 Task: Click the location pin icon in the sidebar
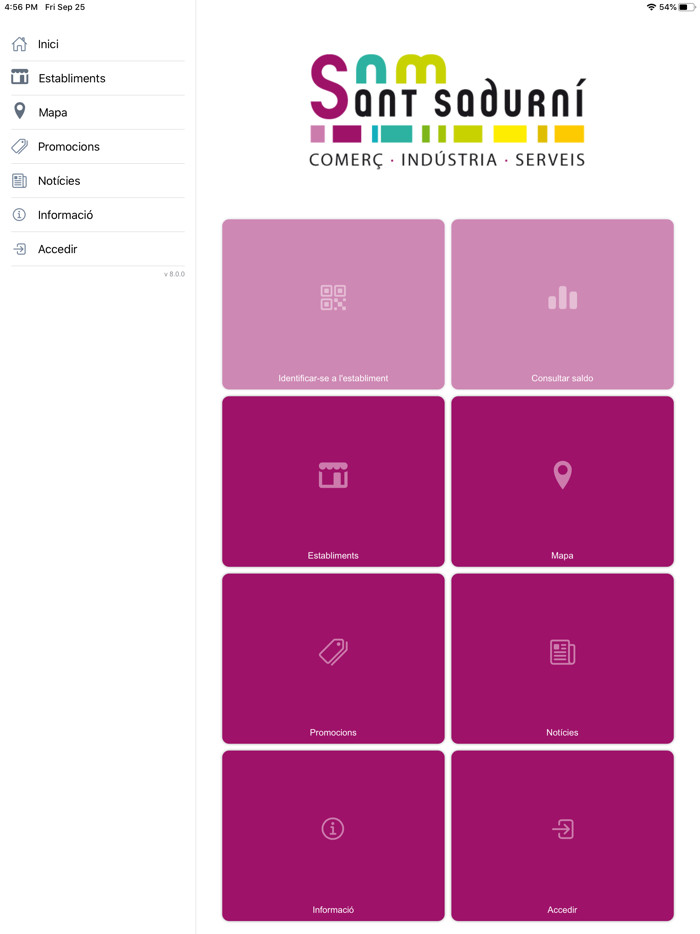20,111
